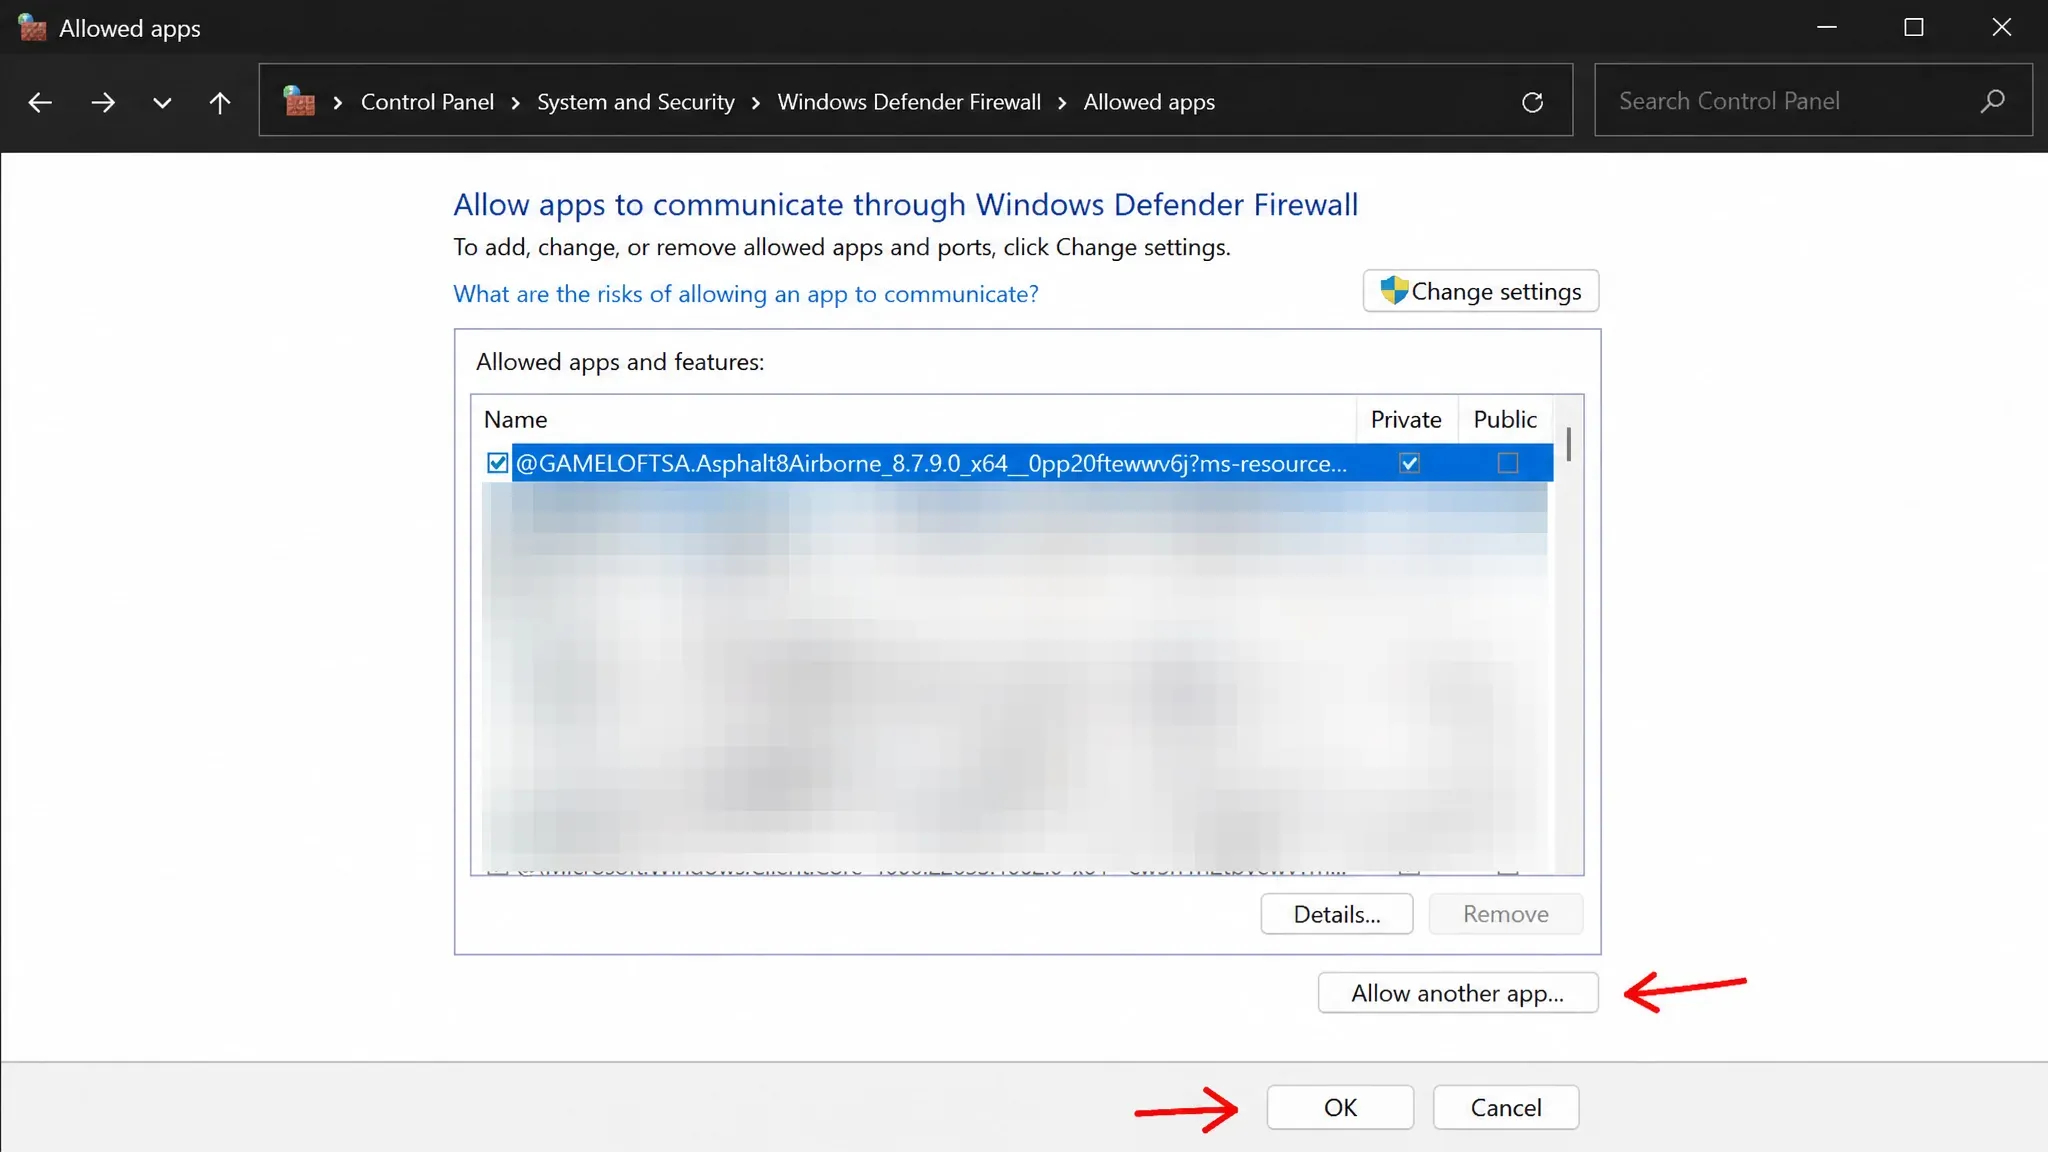
Task: Toggle Private checkbox for Asphalt8Airborne
Action: point(1409,463)
